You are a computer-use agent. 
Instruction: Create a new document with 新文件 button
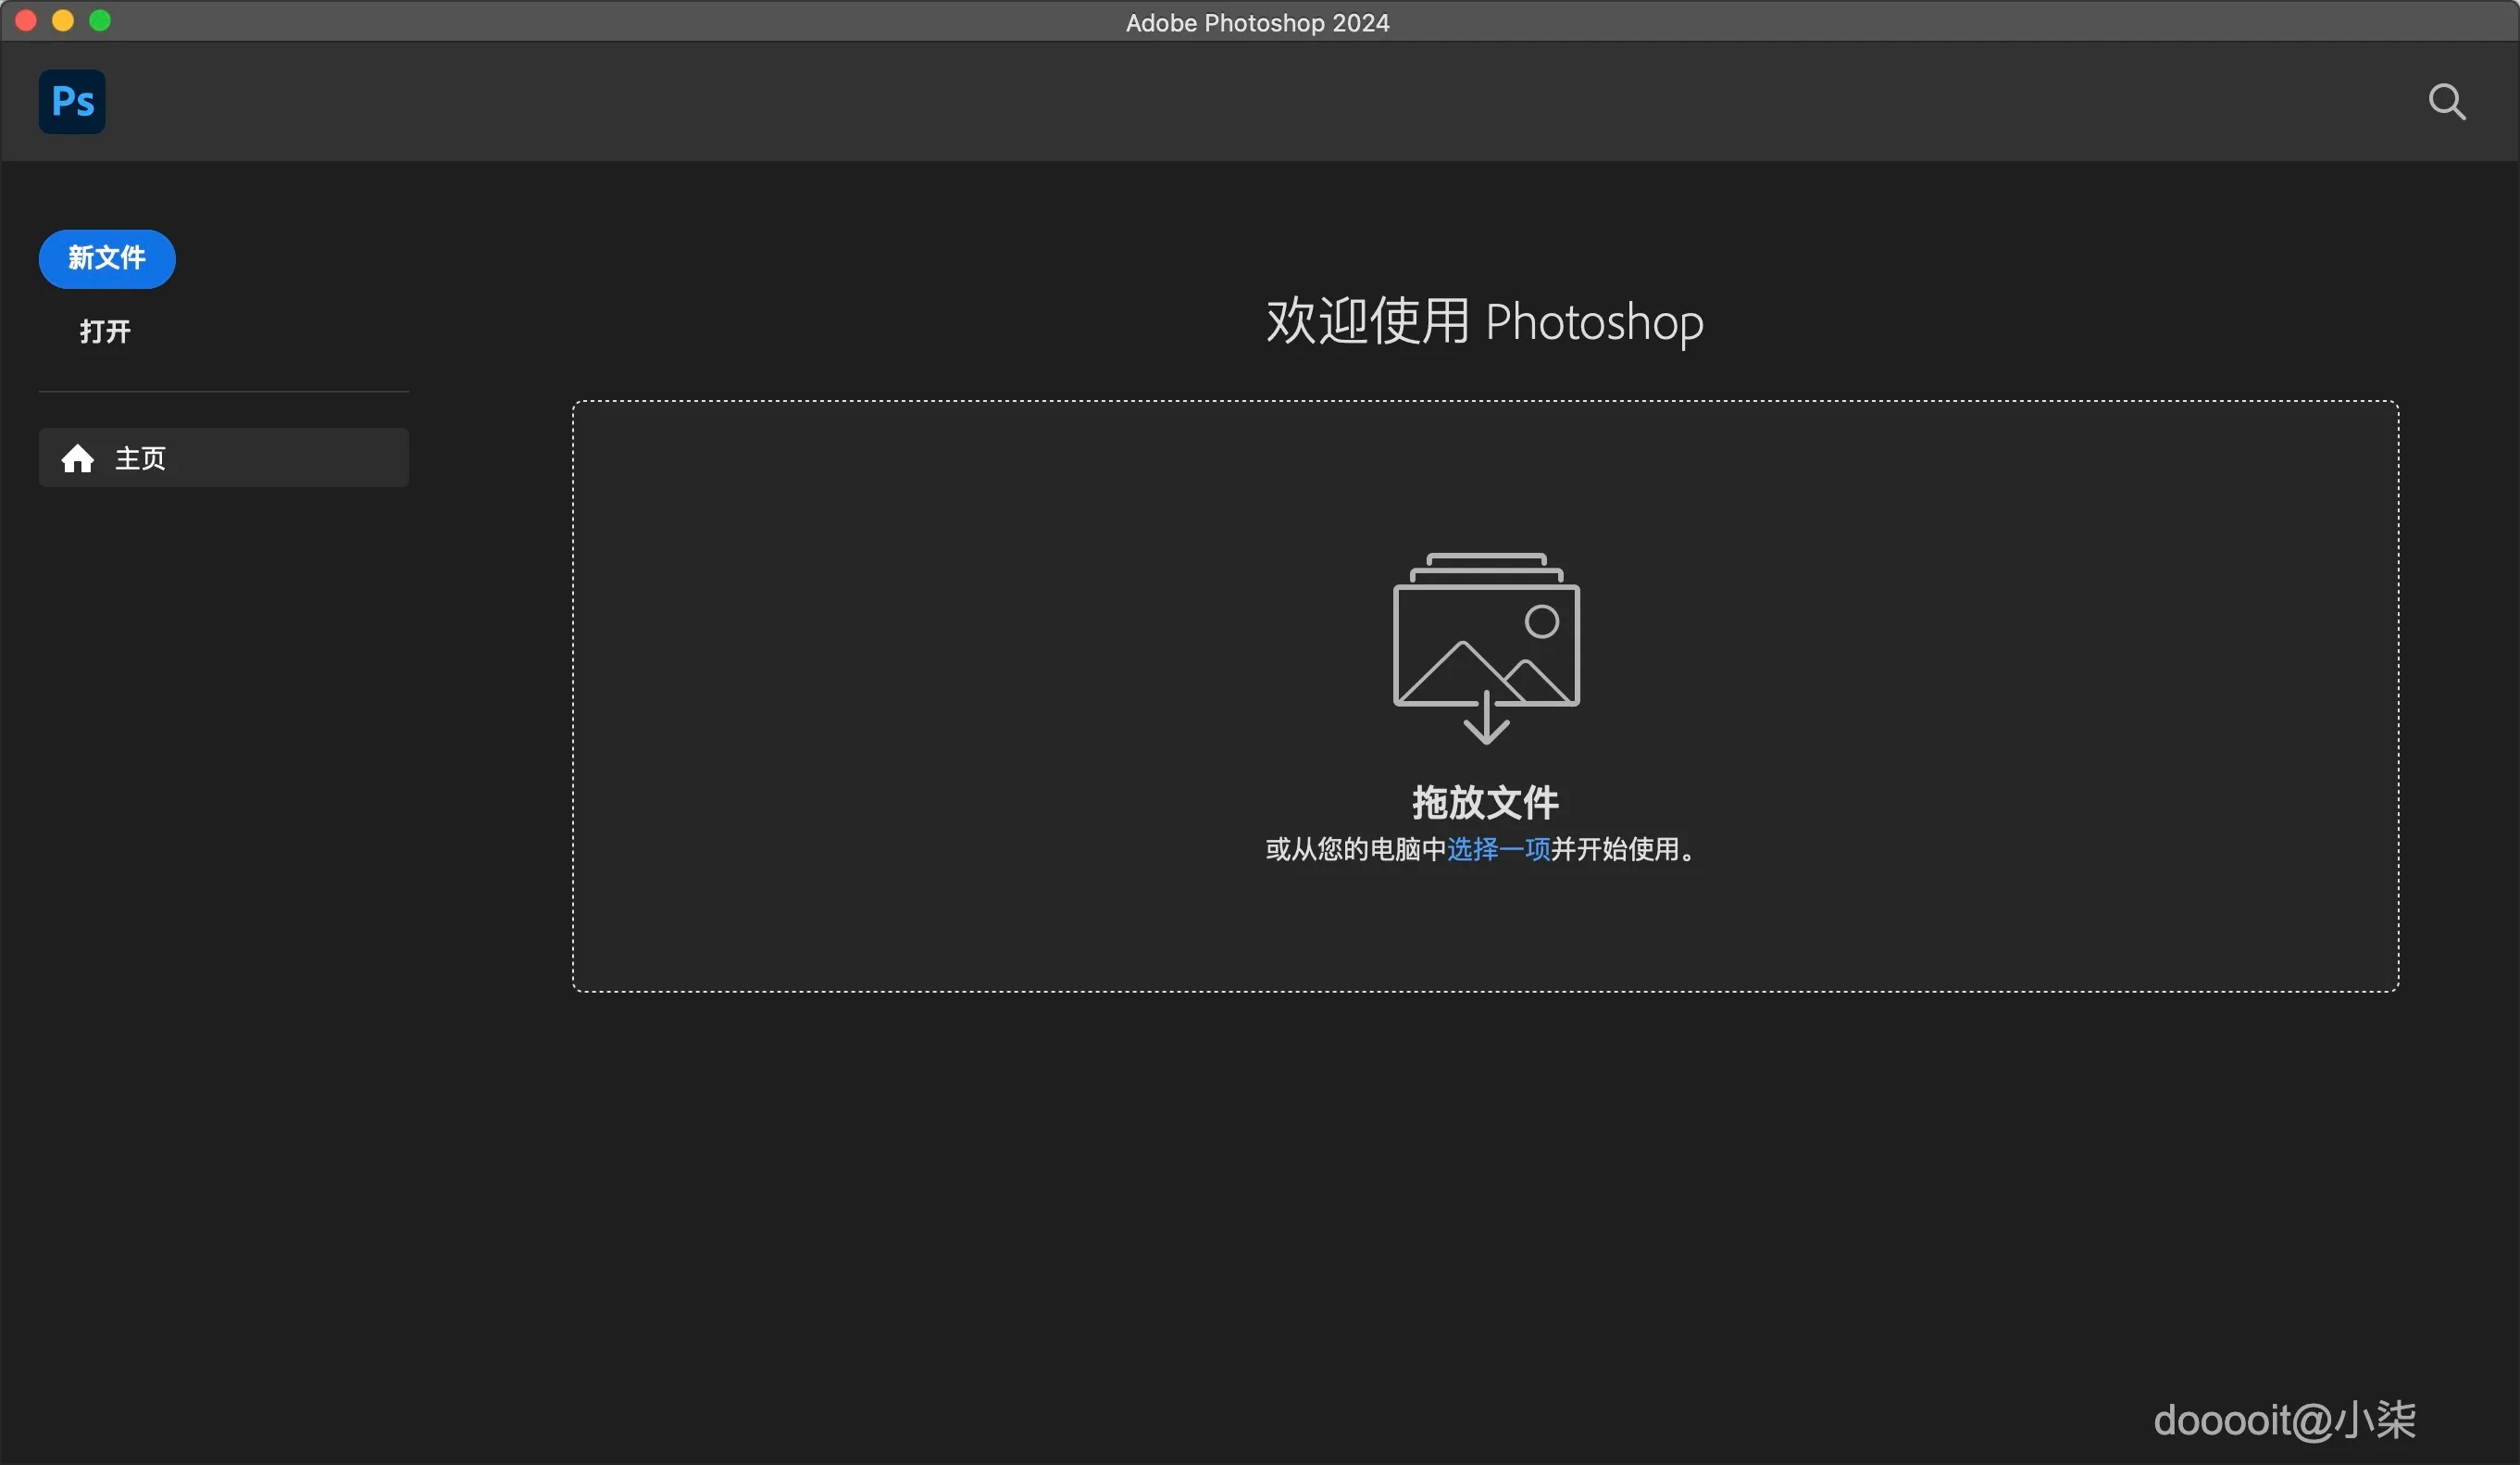pos(106,258)
